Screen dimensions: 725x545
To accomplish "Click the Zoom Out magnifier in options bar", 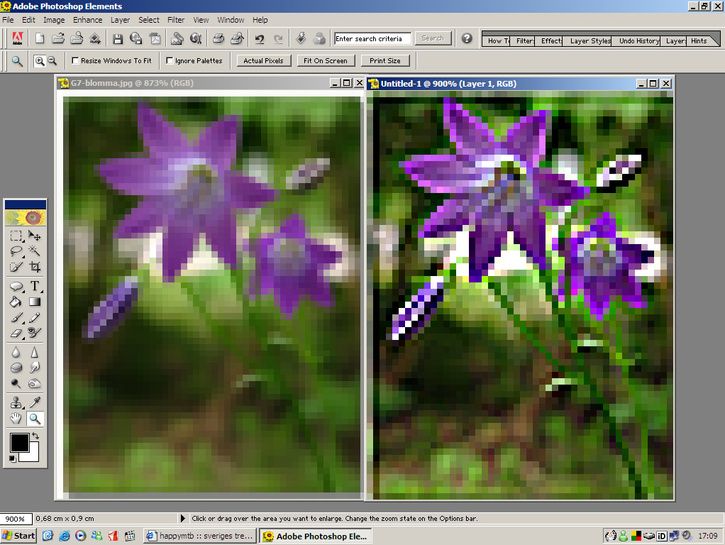I will click(x=52, y=61).
